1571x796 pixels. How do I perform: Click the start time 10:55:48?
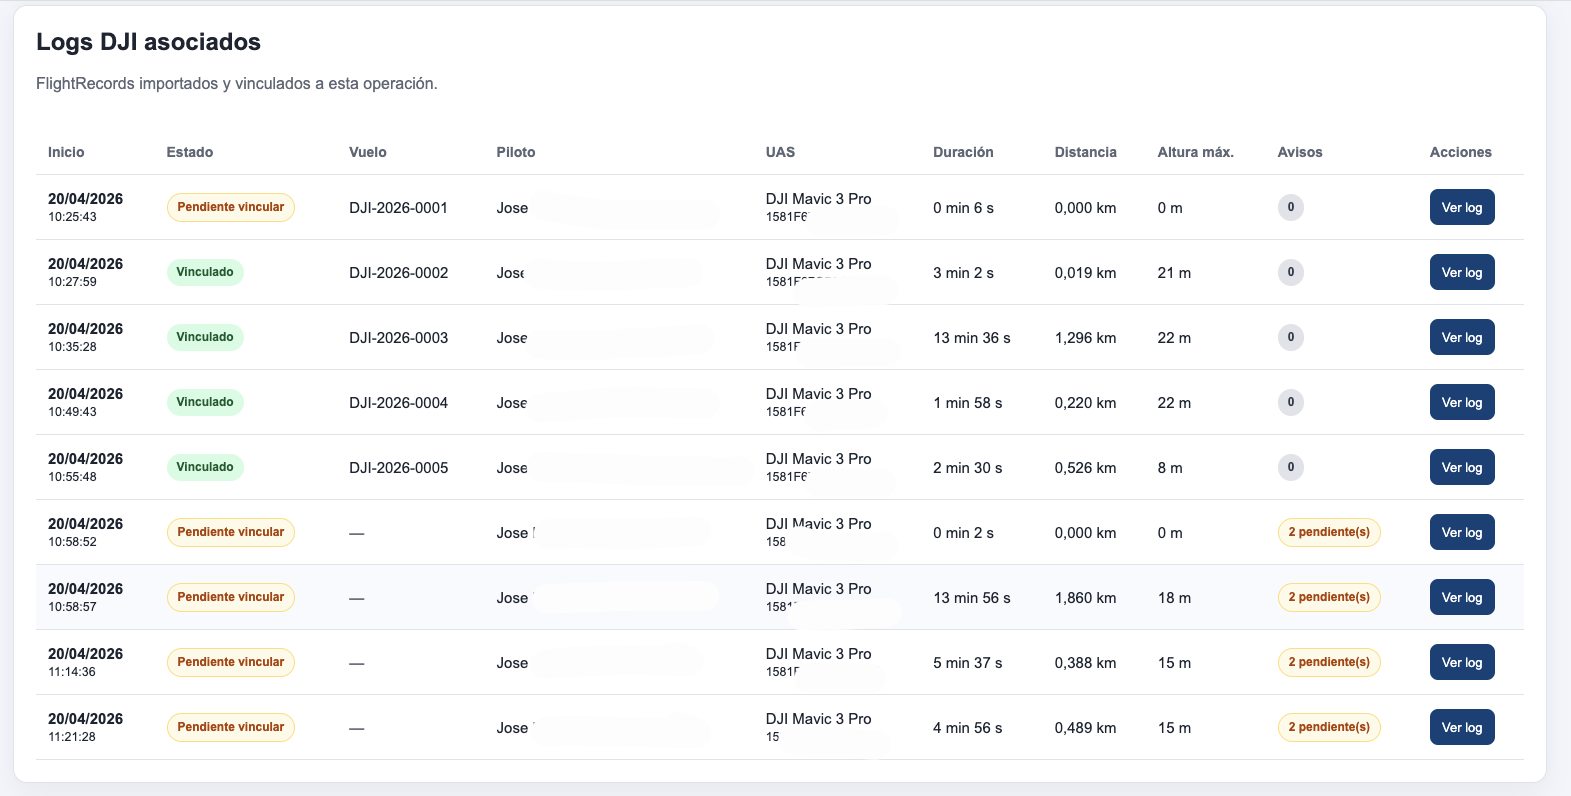coord(72,477)
